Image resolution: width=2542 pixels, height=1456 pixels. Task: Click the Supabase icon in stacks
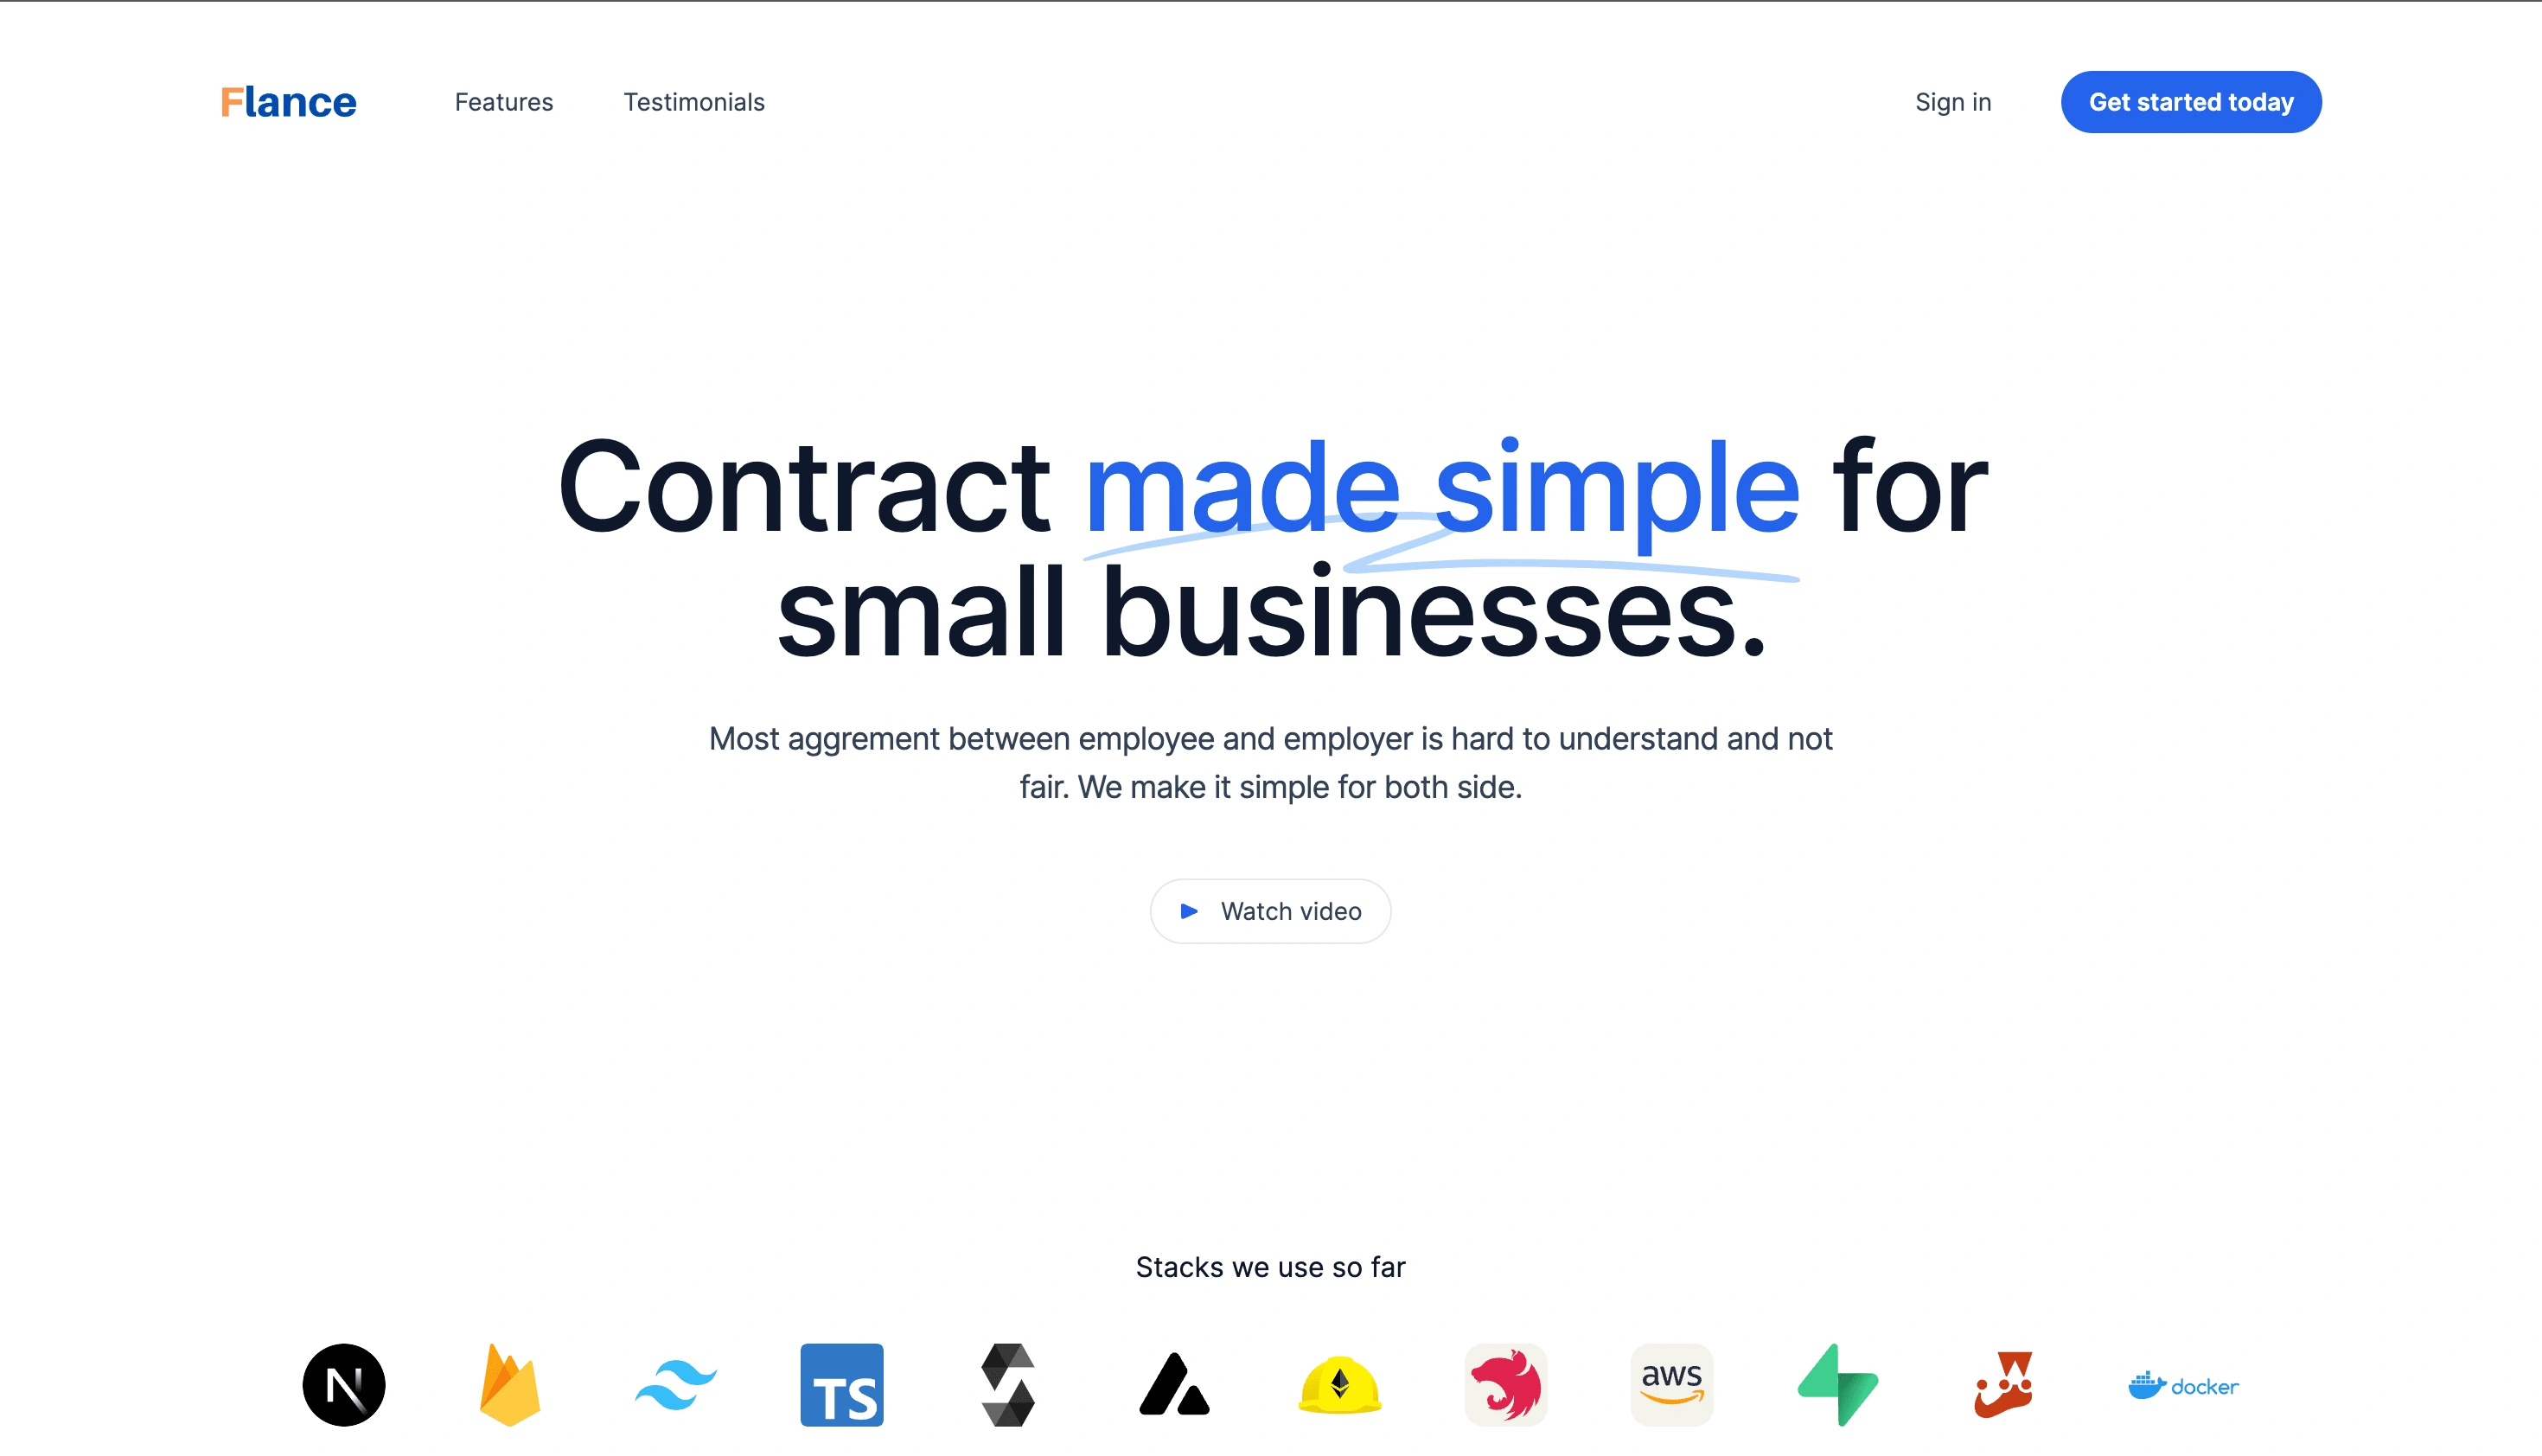pyautogui.click(x=1838, y=1384)
